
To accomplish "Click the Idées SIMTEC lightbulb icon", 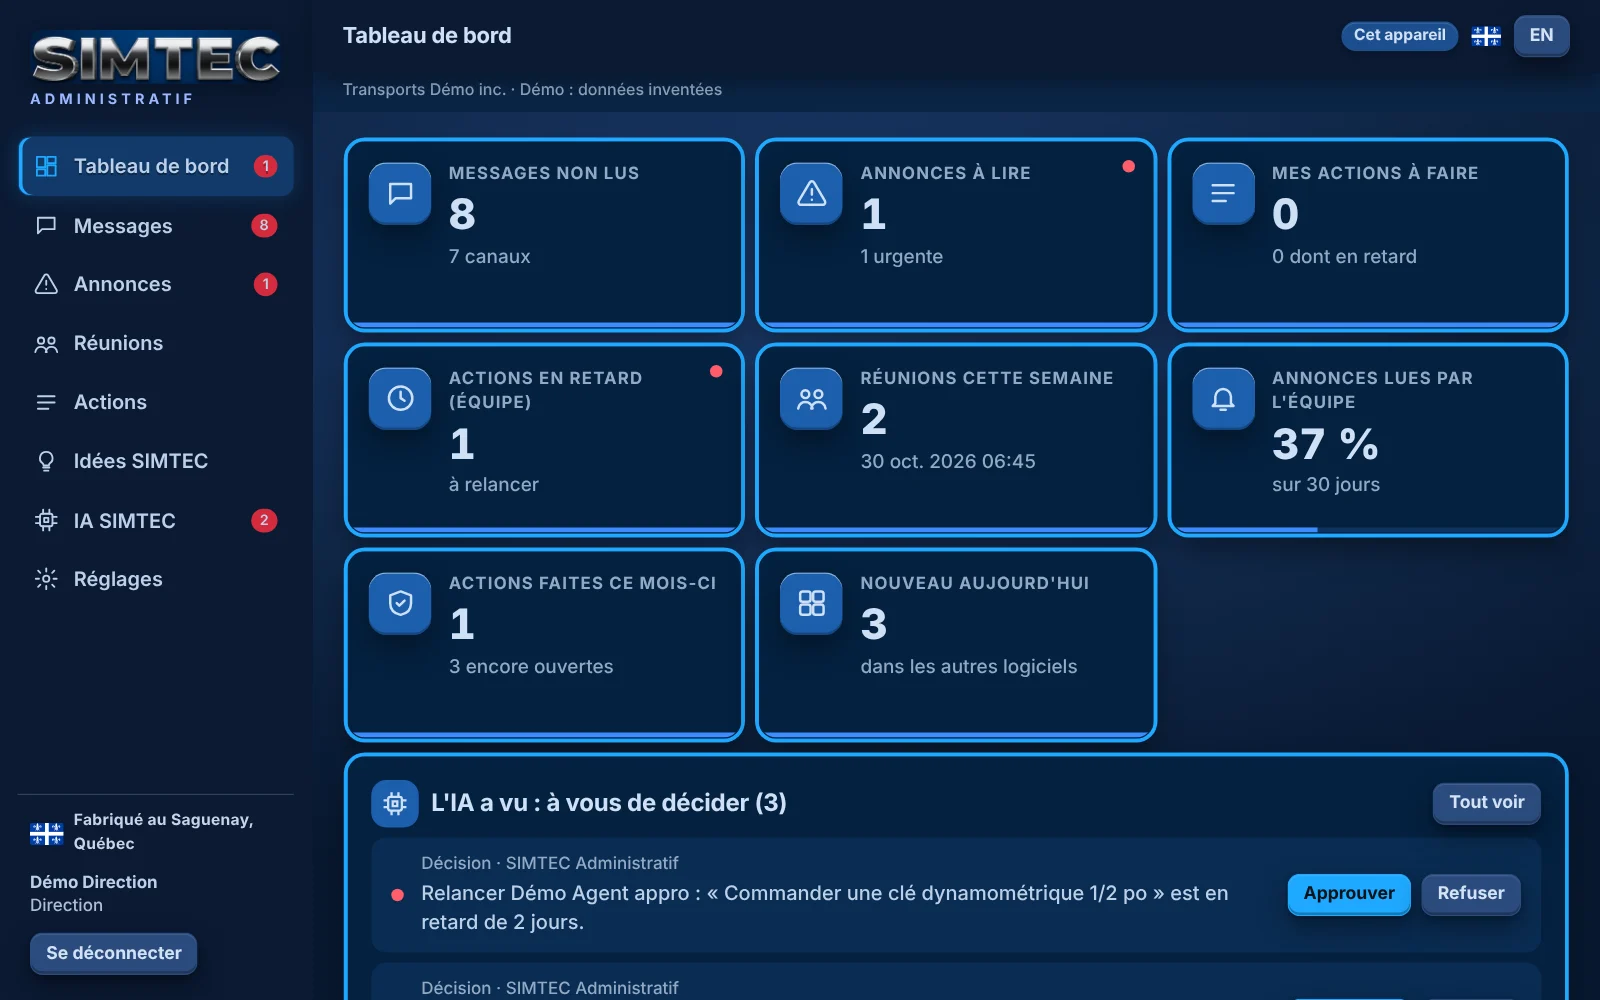I will pos(46,461).
